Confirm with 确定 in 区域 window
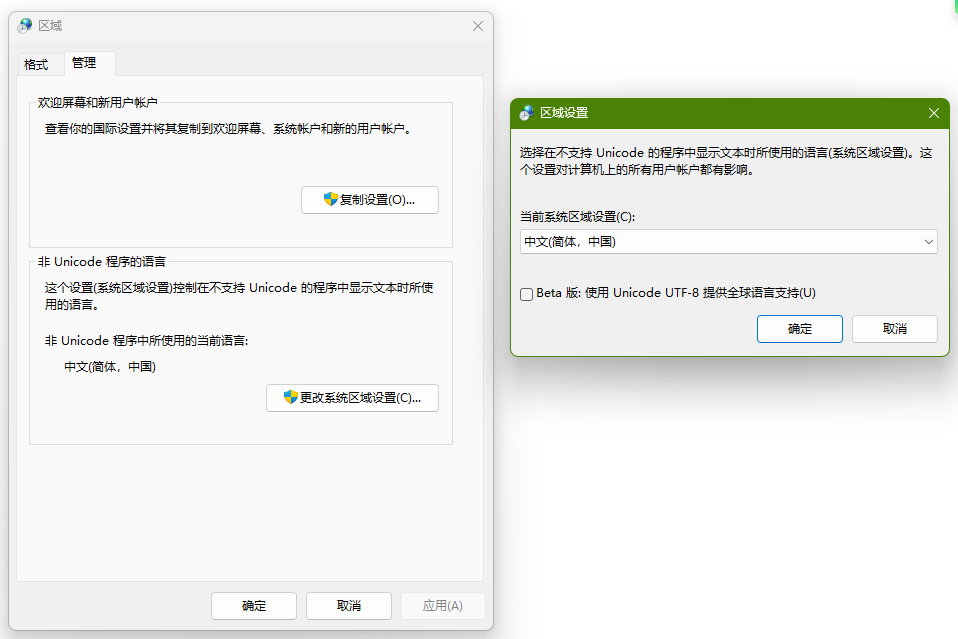 pyautogui.click(x=254, y=605)
